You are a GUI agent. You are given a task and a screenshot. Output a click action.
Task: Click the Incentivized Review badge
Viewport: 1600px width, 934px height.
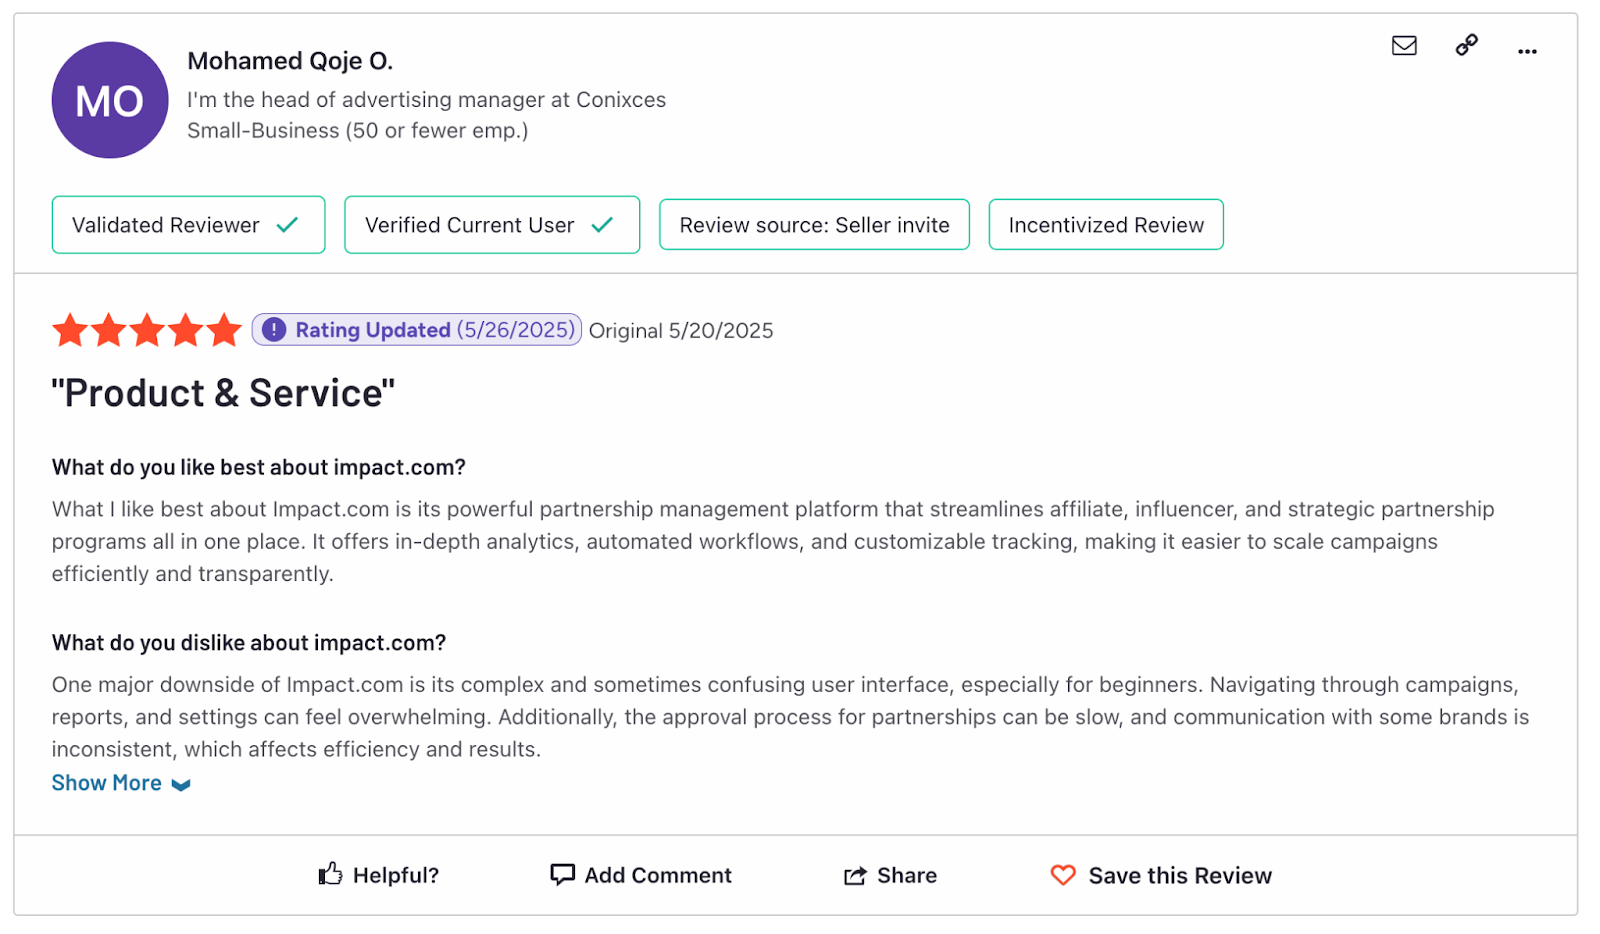[x=1106, y=225]
